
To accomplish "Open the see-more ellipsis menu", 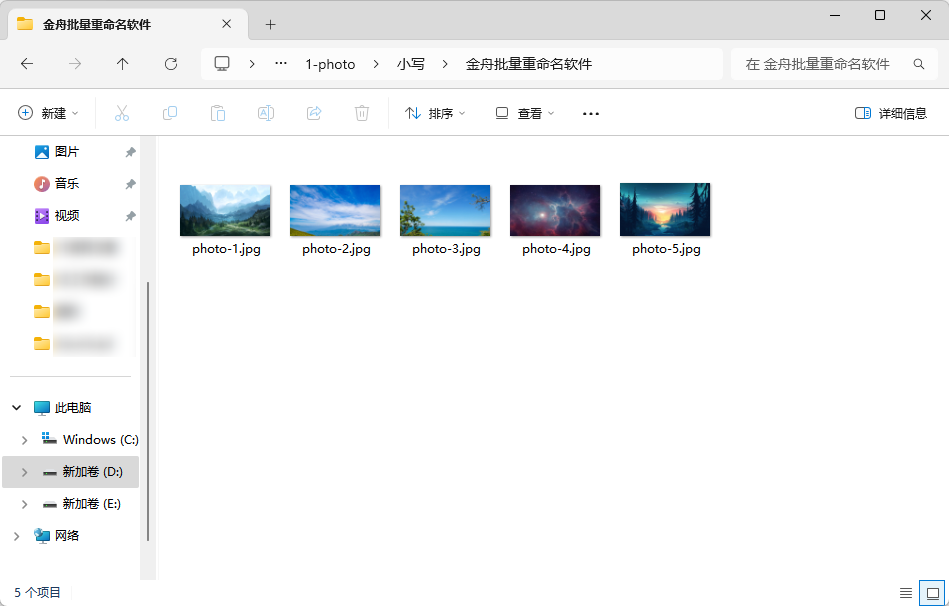I will 590,113.
